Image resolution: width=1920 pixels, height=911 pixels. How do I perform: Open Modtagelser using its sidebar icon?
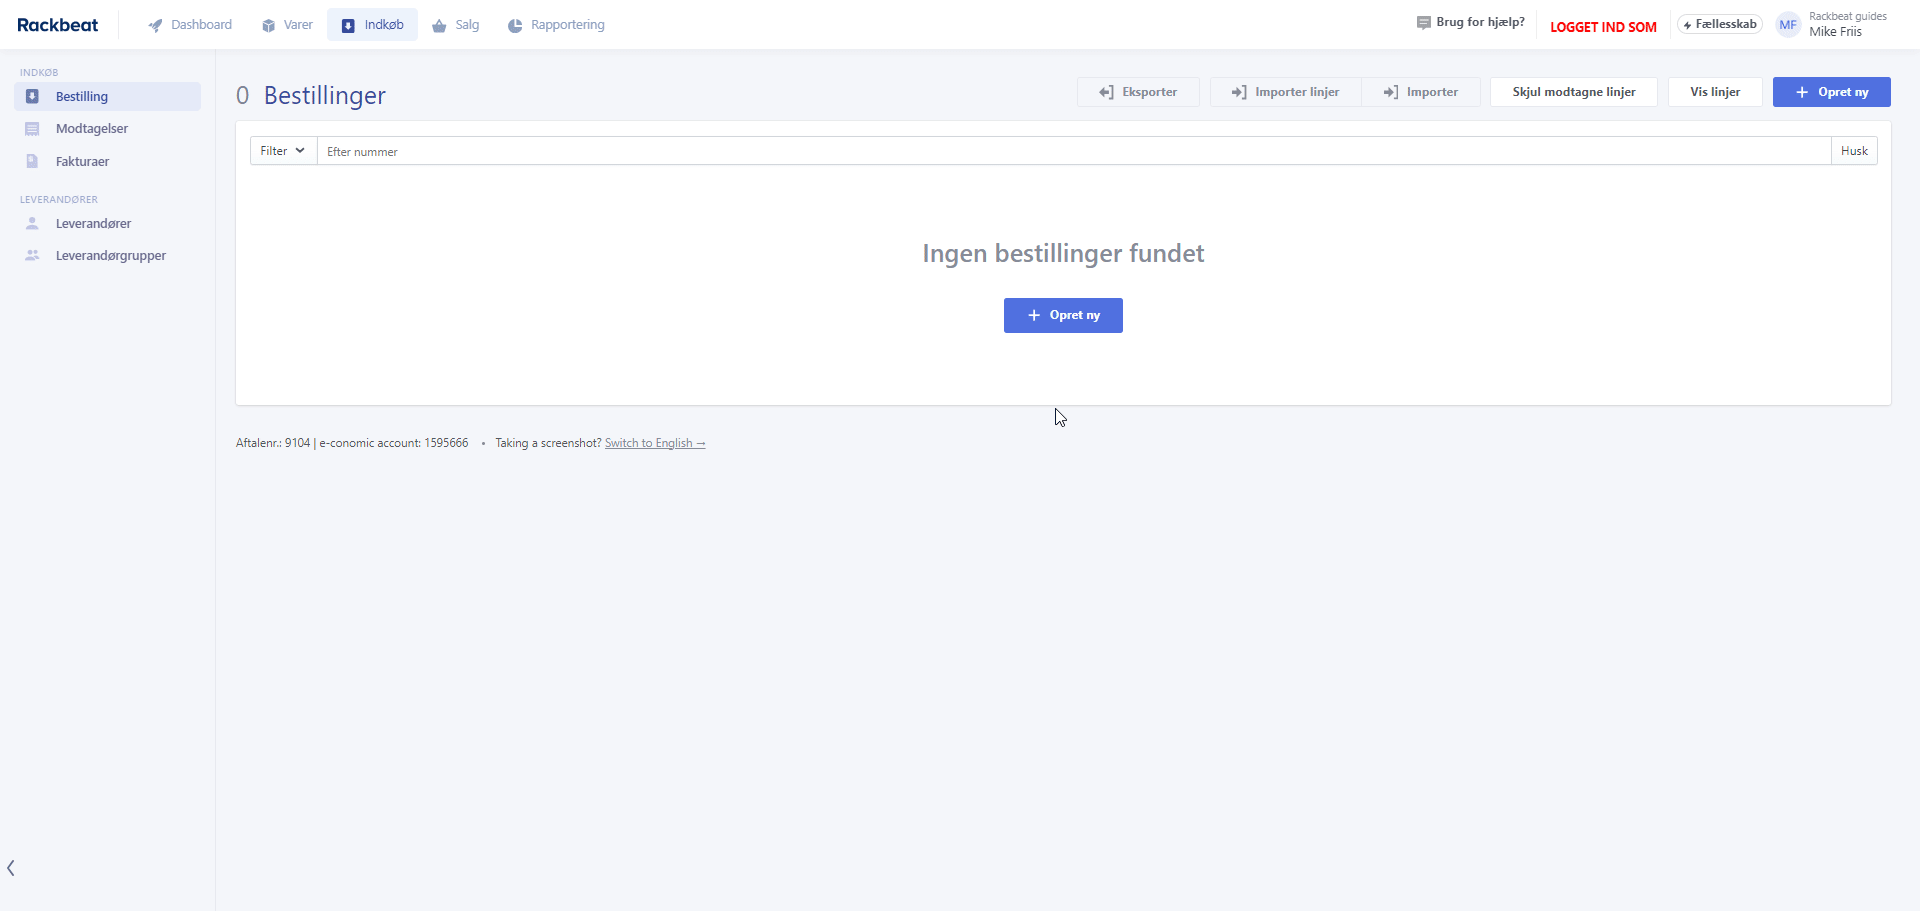pyautogui.click(x=33, y=128)
